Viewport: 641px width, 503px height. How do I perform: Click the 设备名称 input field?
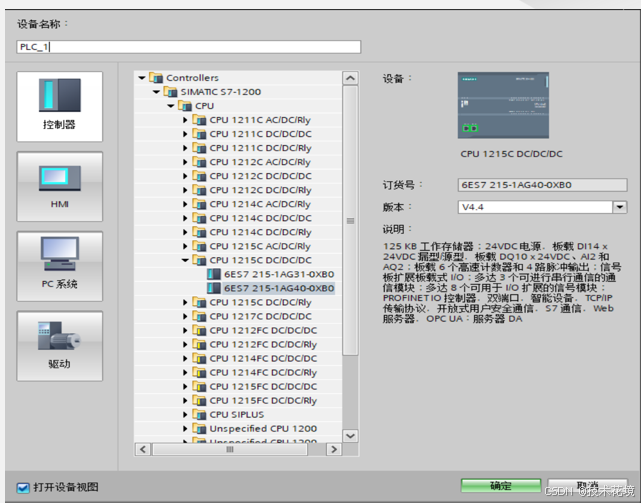[x=189, y=47]
